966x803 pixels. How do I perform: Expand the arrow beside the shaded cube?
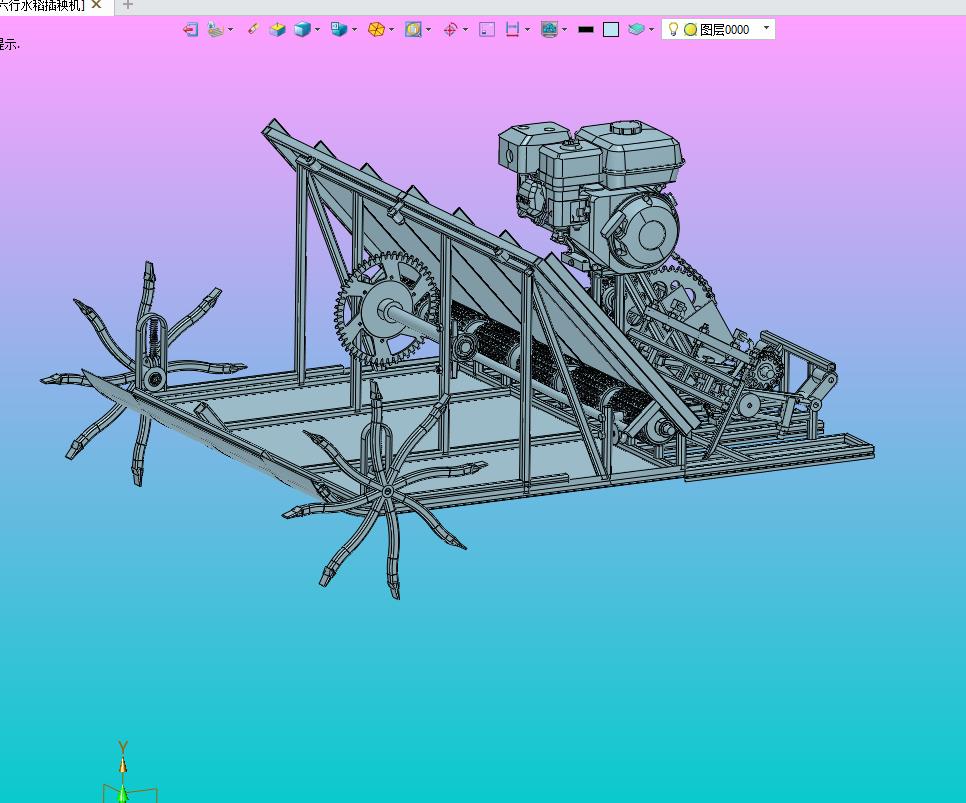click(x=318, y=30)
